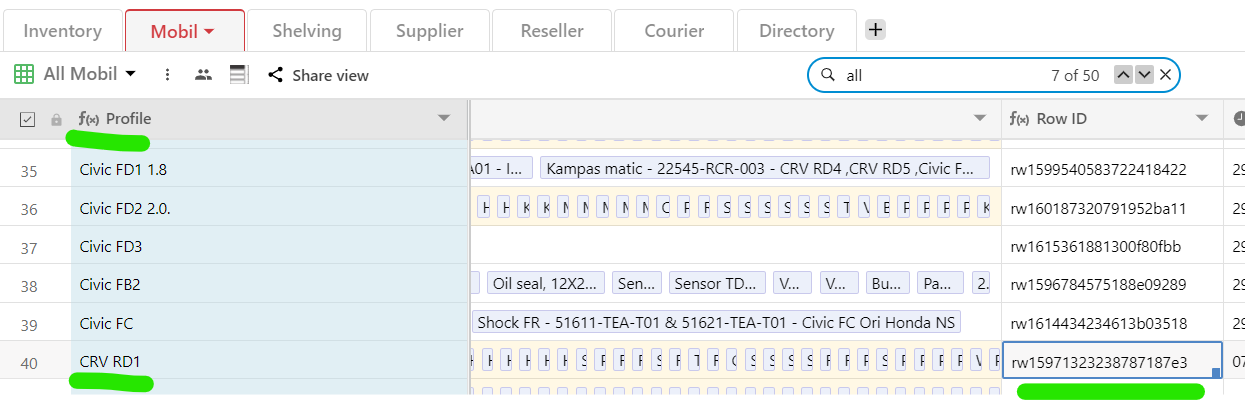Image resolution: width=1245 pixels, height=401 pixels.
Task: Open the Pa... chip in Civic FB2 row
Action: tap(940, 284)
